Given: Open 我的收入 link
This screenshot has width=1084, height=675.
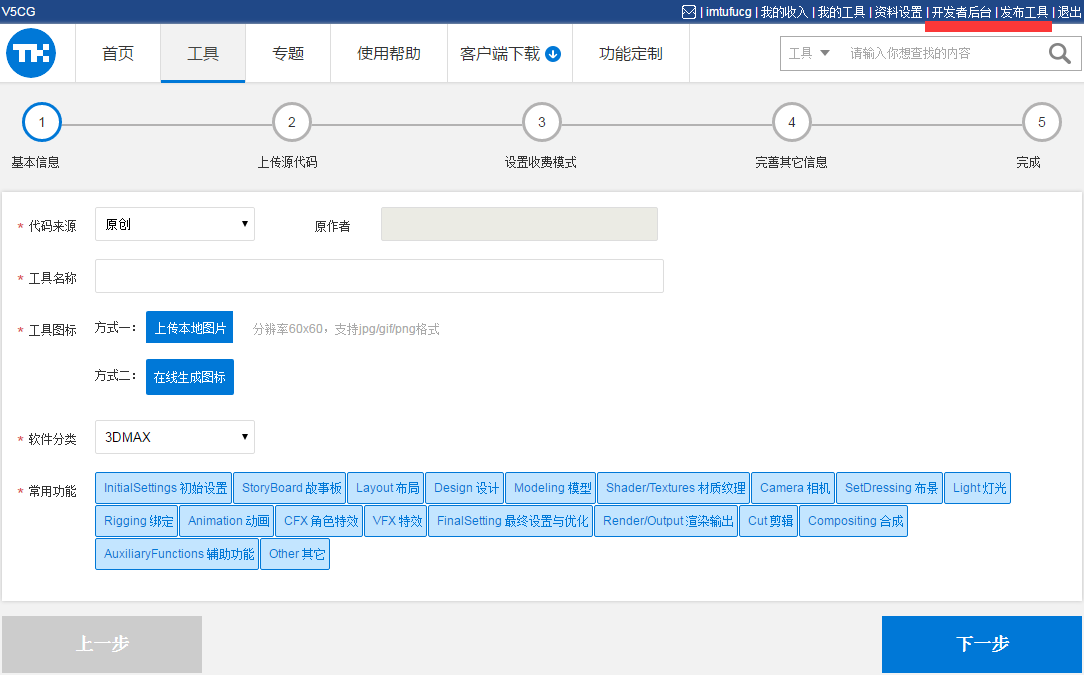Looking at the screenshot, I should (x=784, y=12).
